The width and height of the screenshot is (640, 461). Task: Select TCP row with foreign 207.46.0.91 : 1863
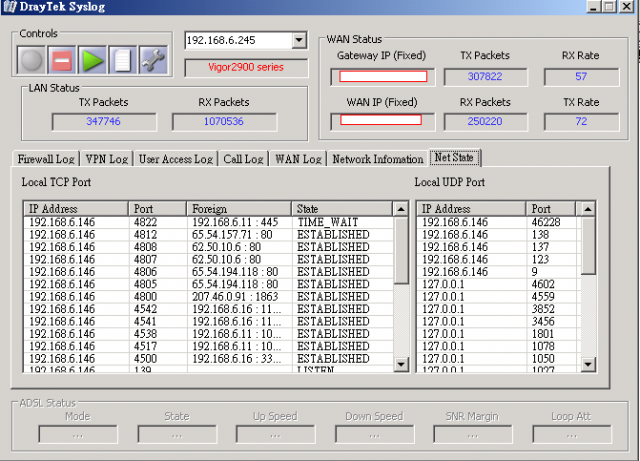pos(209,296)
